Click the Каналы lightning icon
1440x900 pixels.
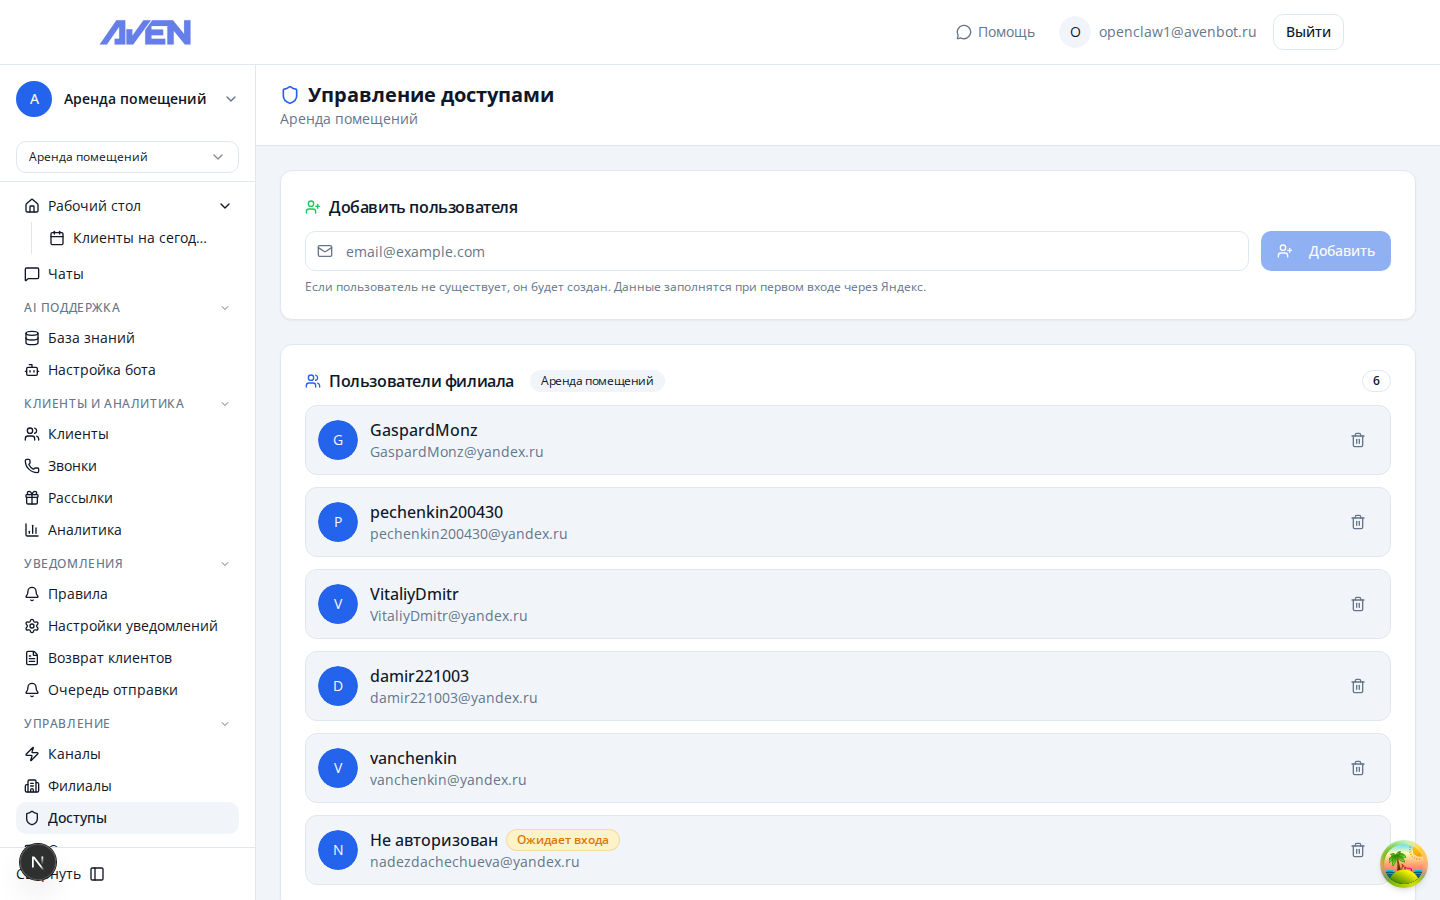pos(31,753)
